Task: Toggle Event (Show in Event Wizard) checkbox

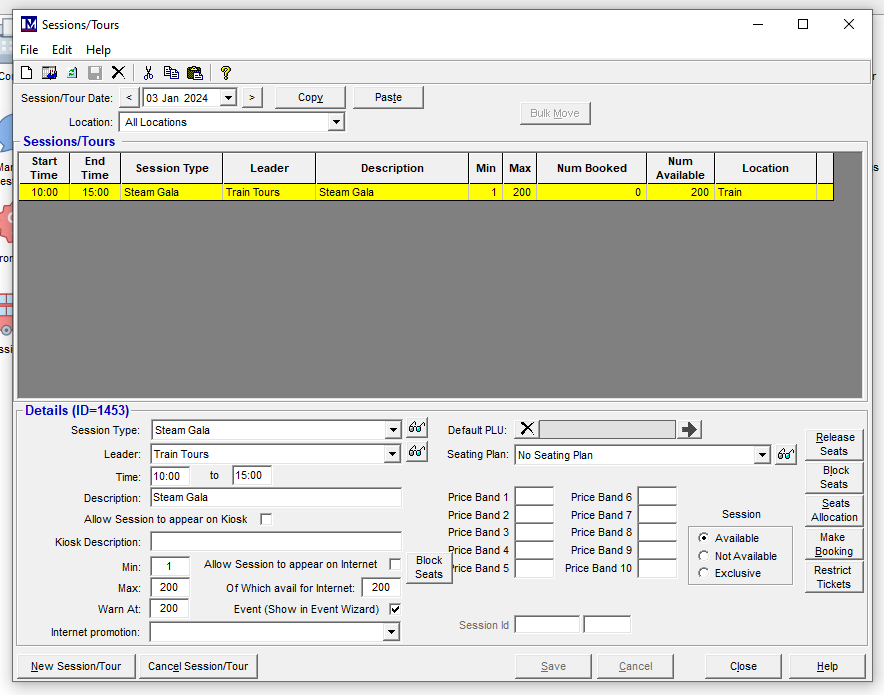Action: coord(395,609)
